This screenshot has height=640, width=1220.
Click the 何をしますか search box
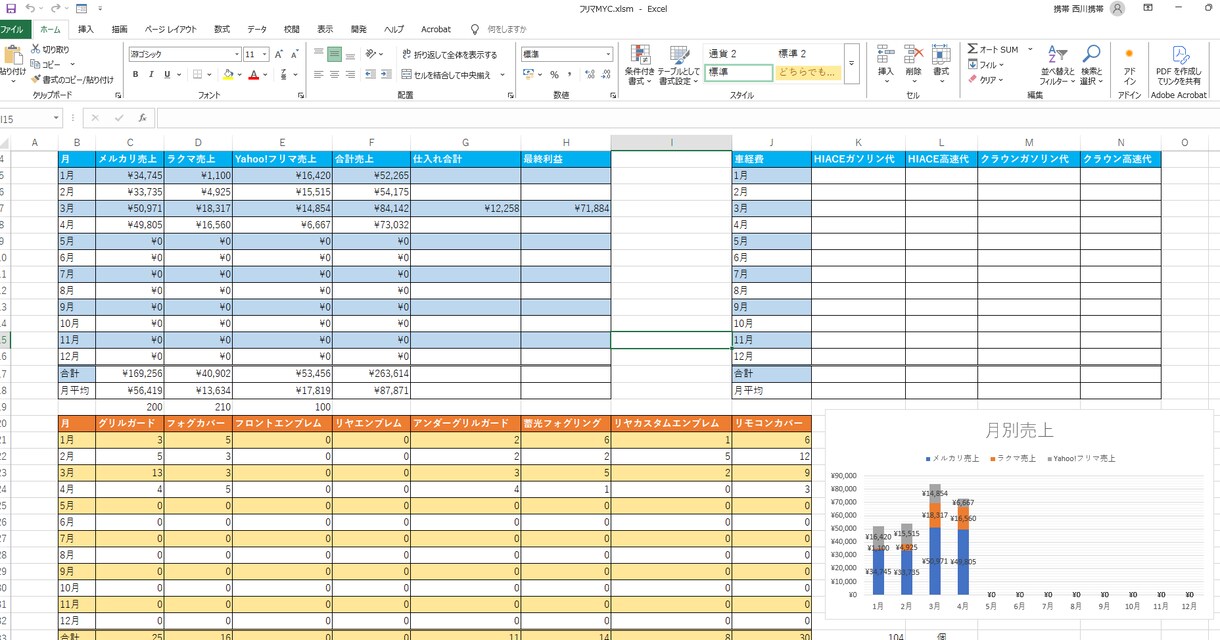point(507,30)
